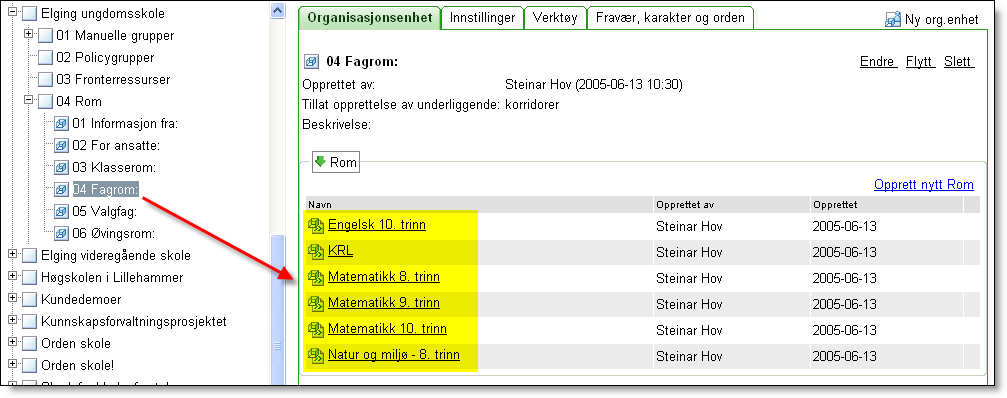Click the green arrow icon on Rom button
Image resolution: width=1007 pixels, height=398 pixels.
pyautogui.click(x=320, y=162)
